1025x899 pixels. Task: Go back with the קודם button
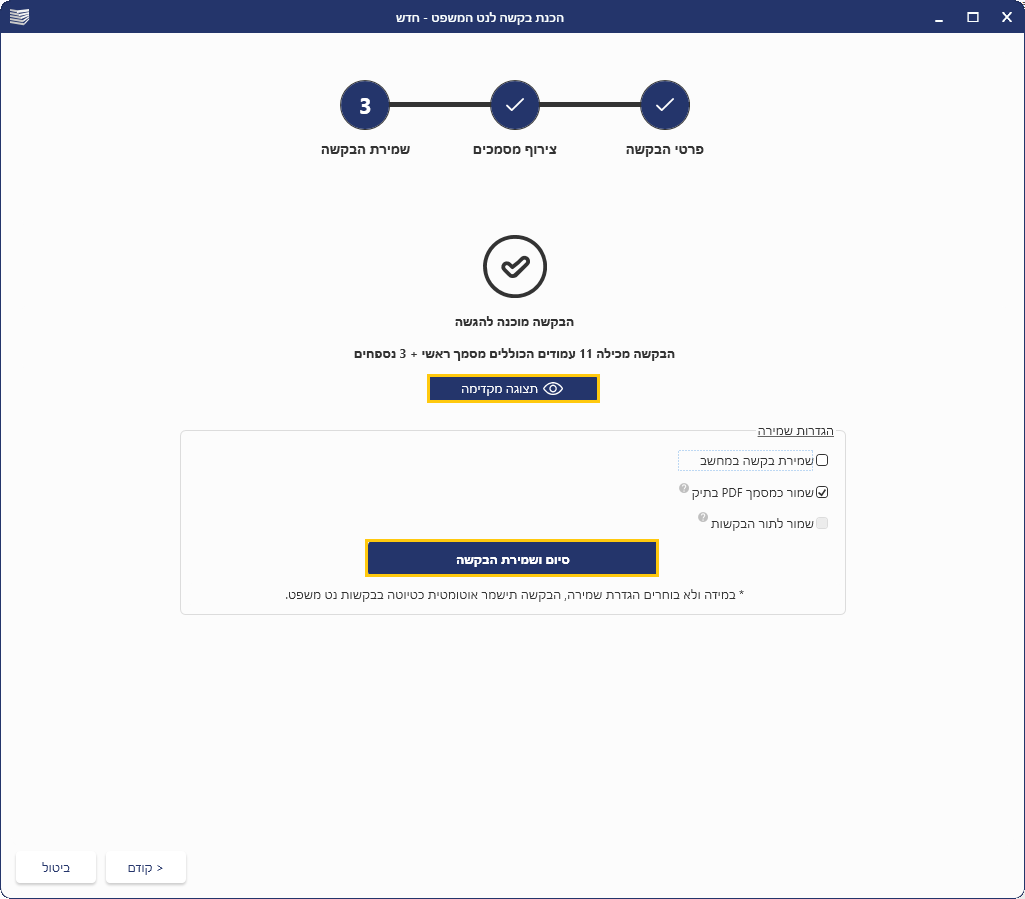146,867
